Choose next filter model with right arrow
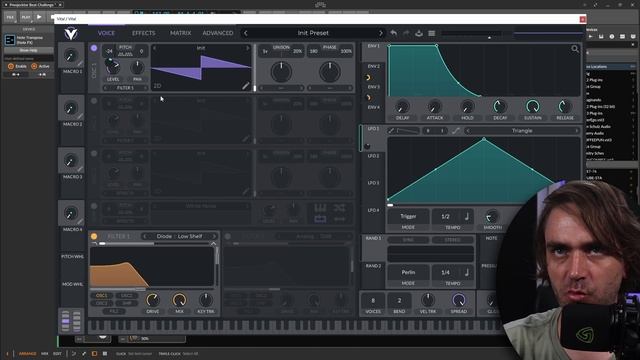This screenshot has height=360, width=640. (214, 236)
